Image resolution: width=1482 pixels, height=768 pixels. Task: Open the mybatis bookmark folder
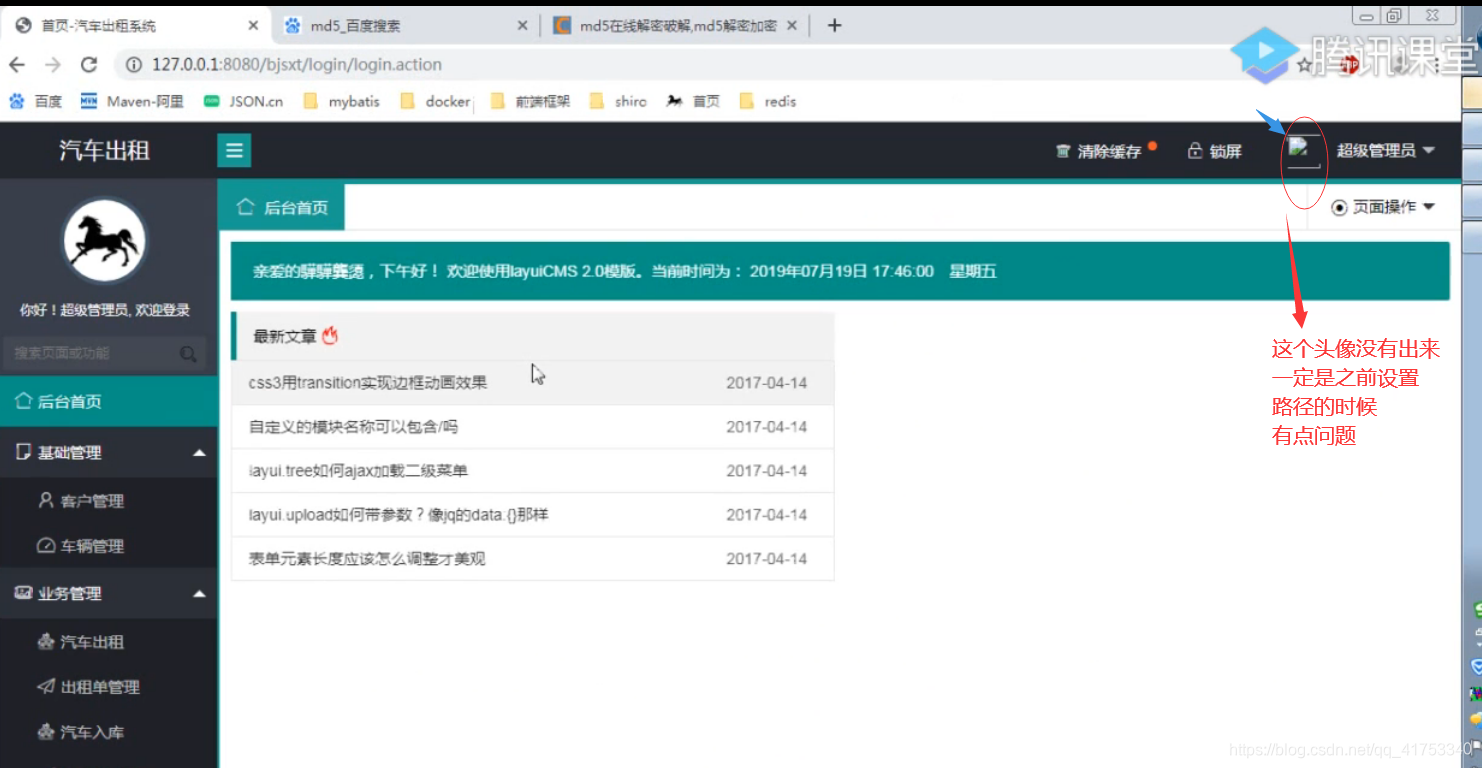point(341,101)
